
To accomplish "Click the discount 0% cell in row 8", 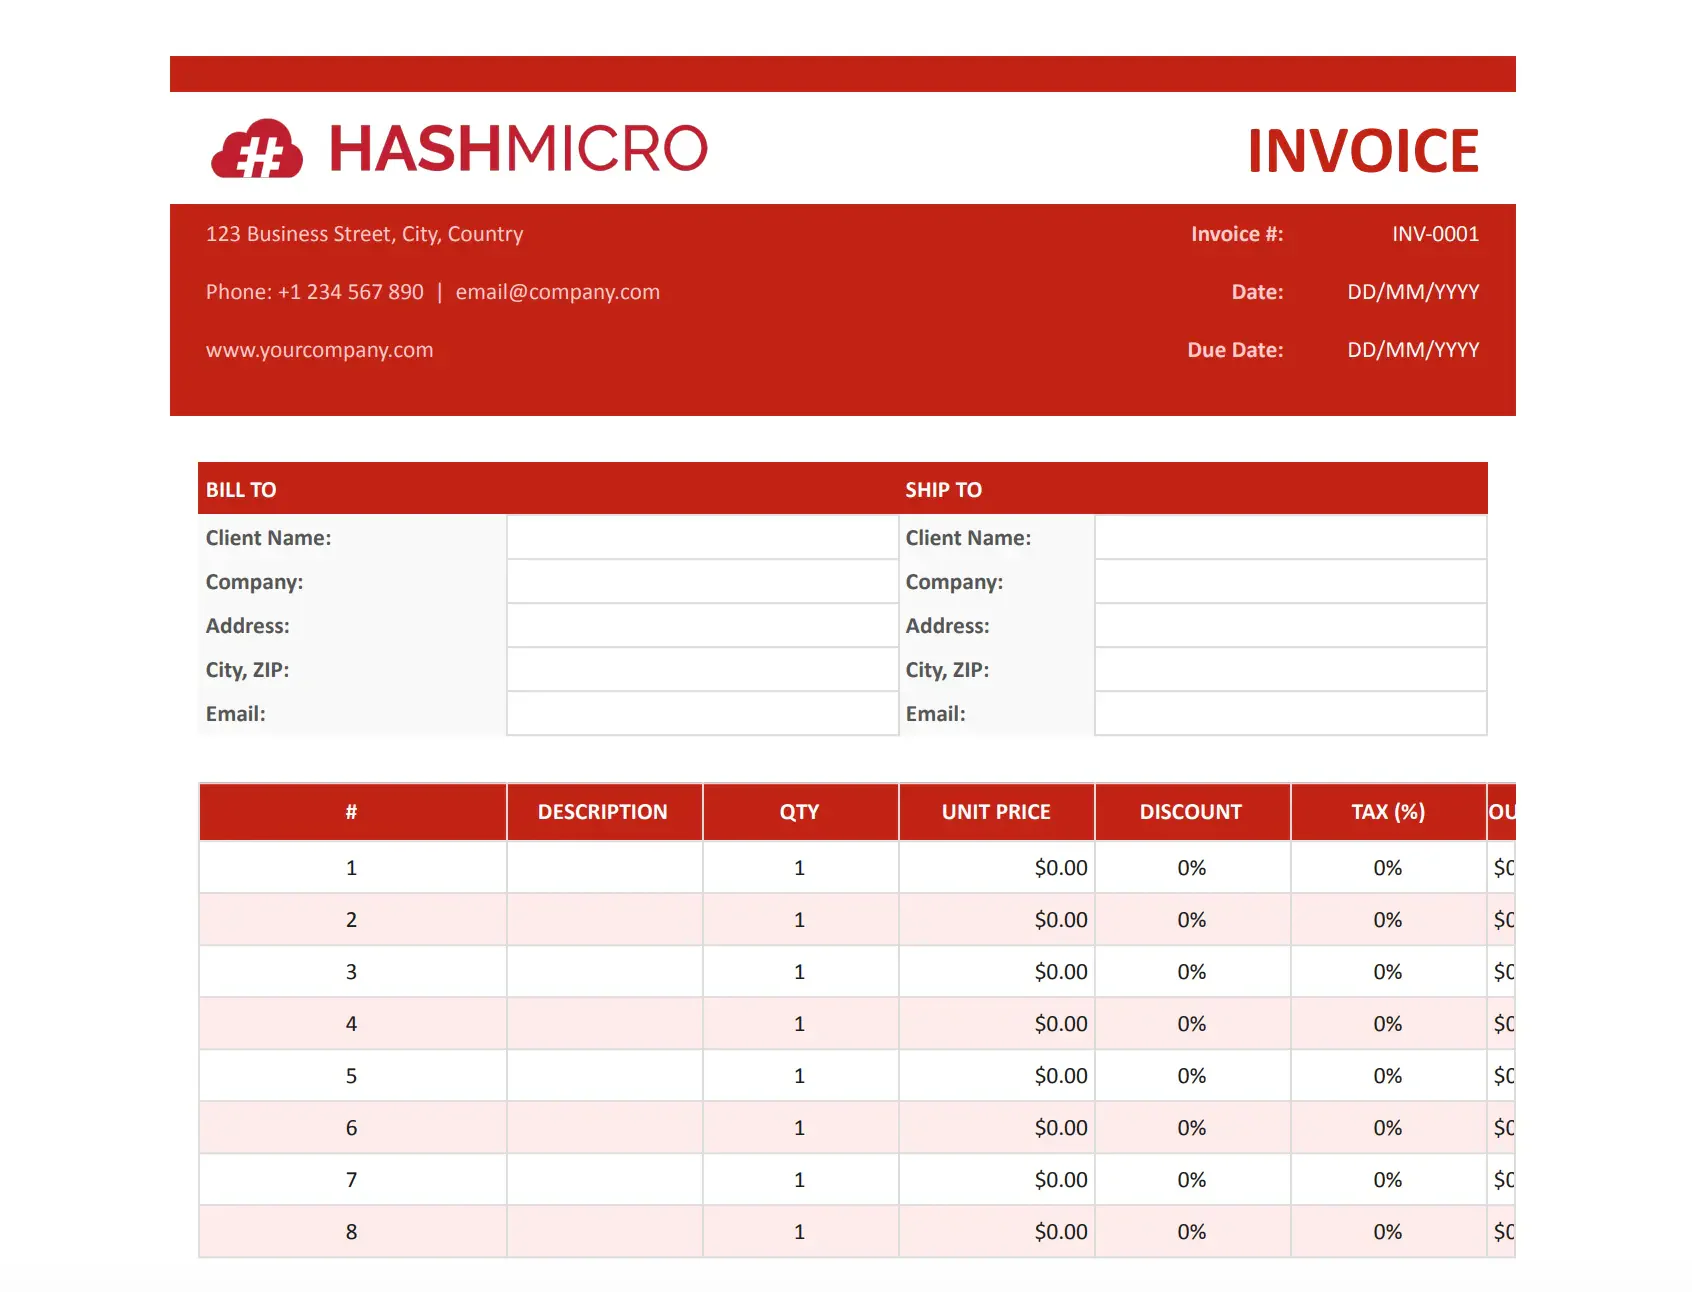I will point(1192,1232).
